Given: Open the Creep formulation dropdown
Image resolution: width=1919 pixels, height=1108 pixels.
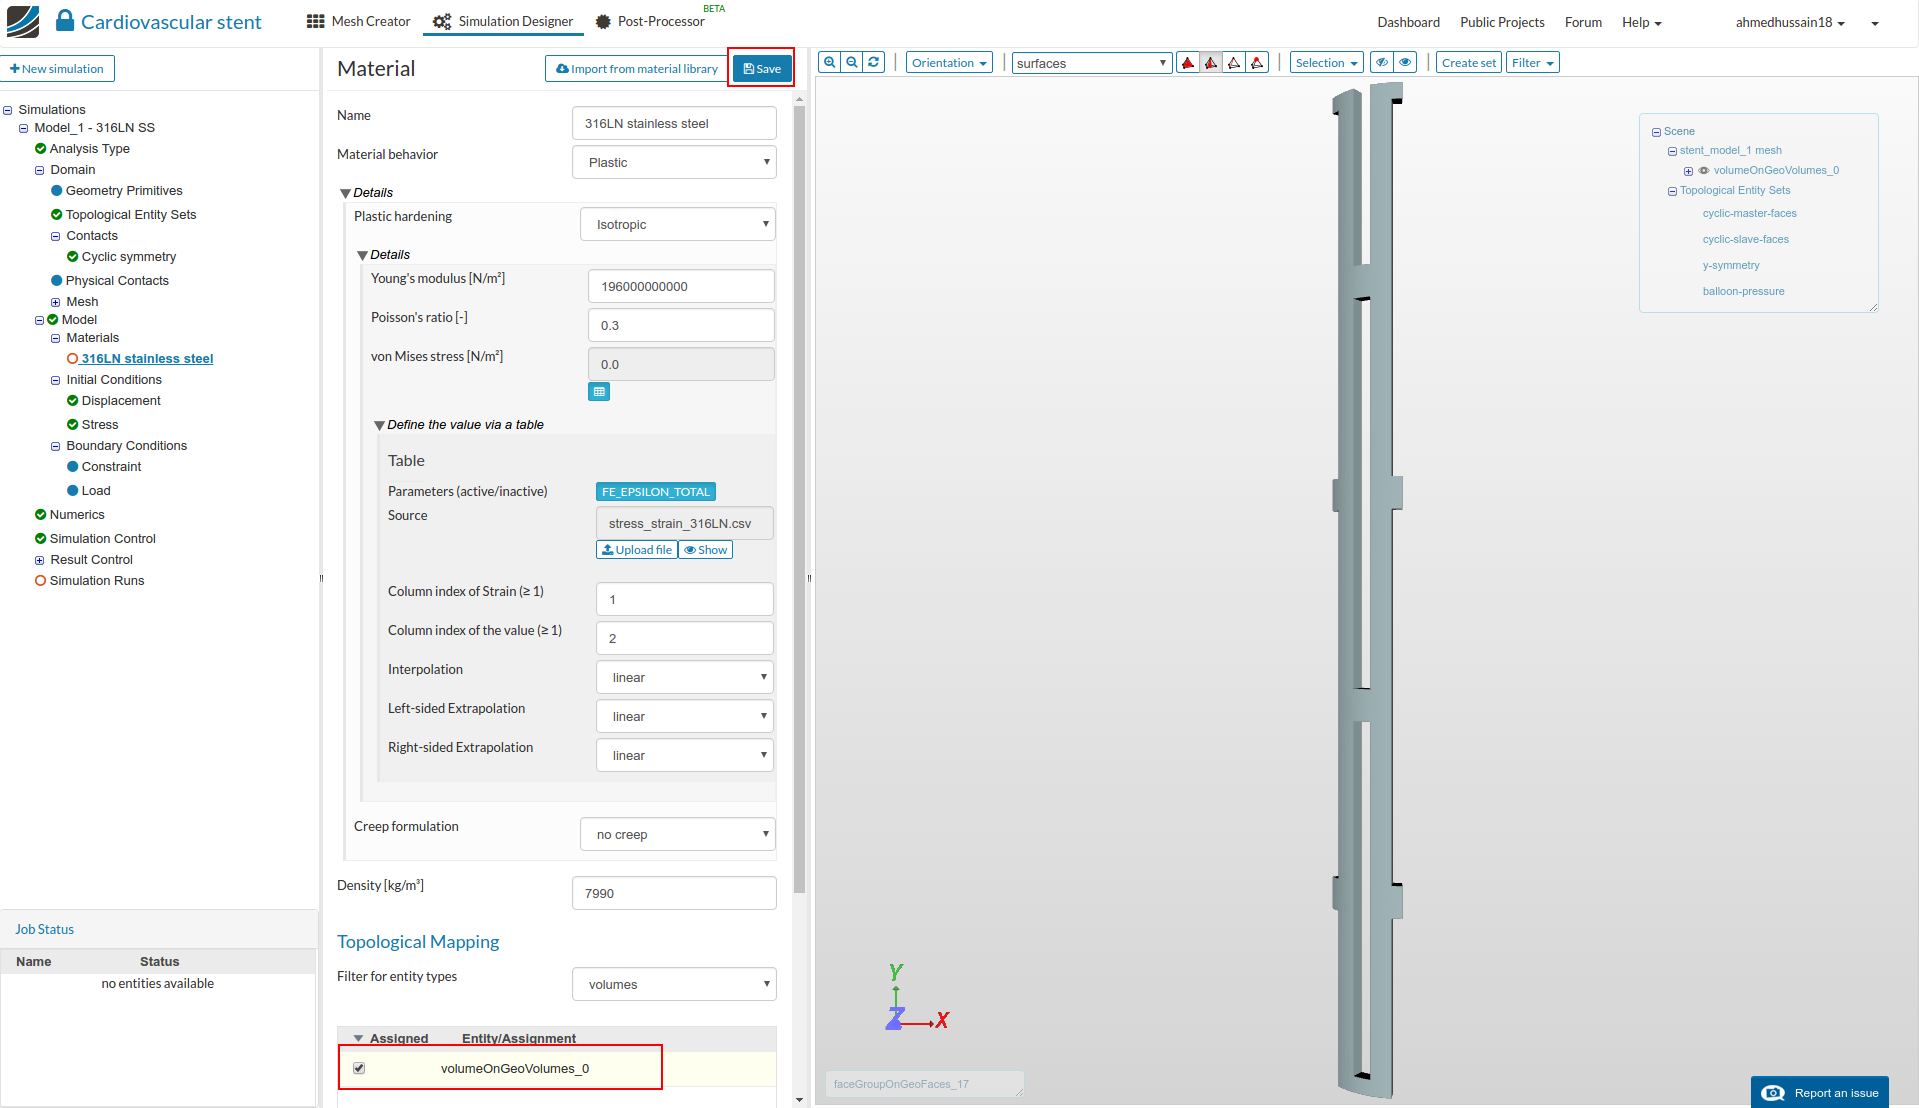Looking at the screenshot, I should (x=678, y=834).
